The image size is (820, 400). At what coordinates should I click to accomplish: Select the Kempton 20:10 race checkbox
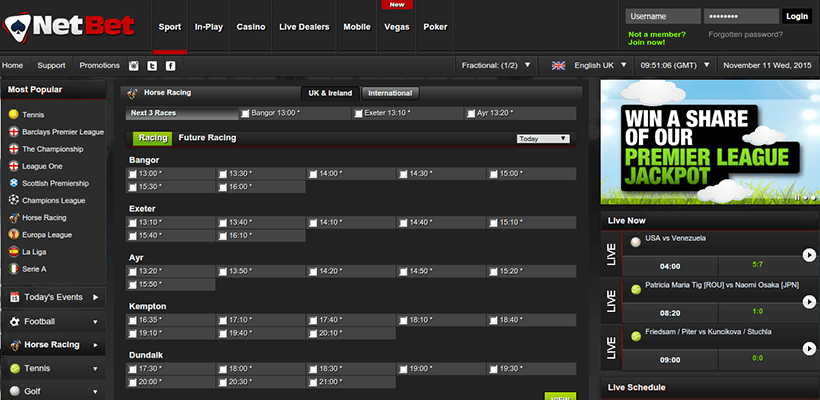(x=313, y=334)
